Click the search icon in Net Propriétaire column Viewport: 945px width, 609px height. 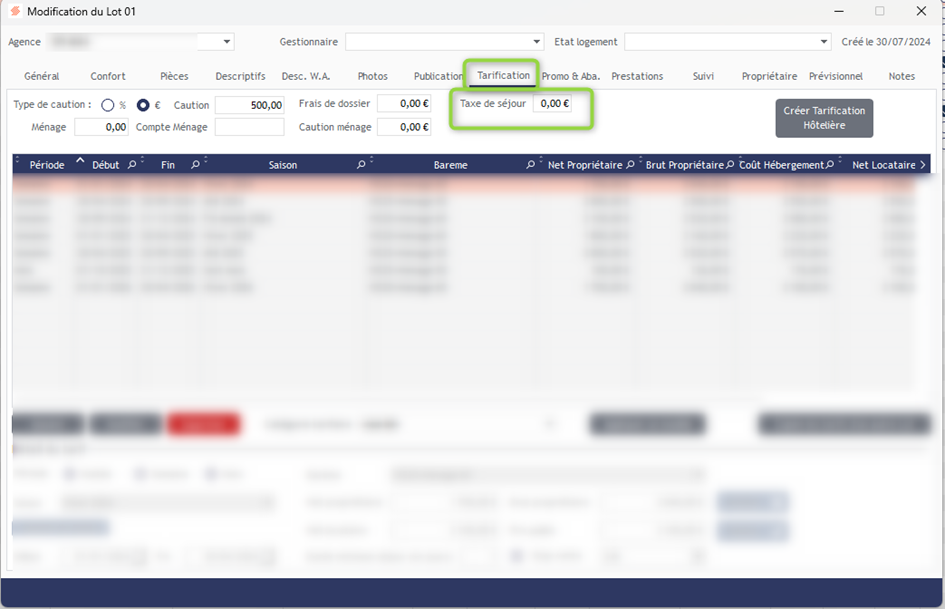click(x=631, y=165)
